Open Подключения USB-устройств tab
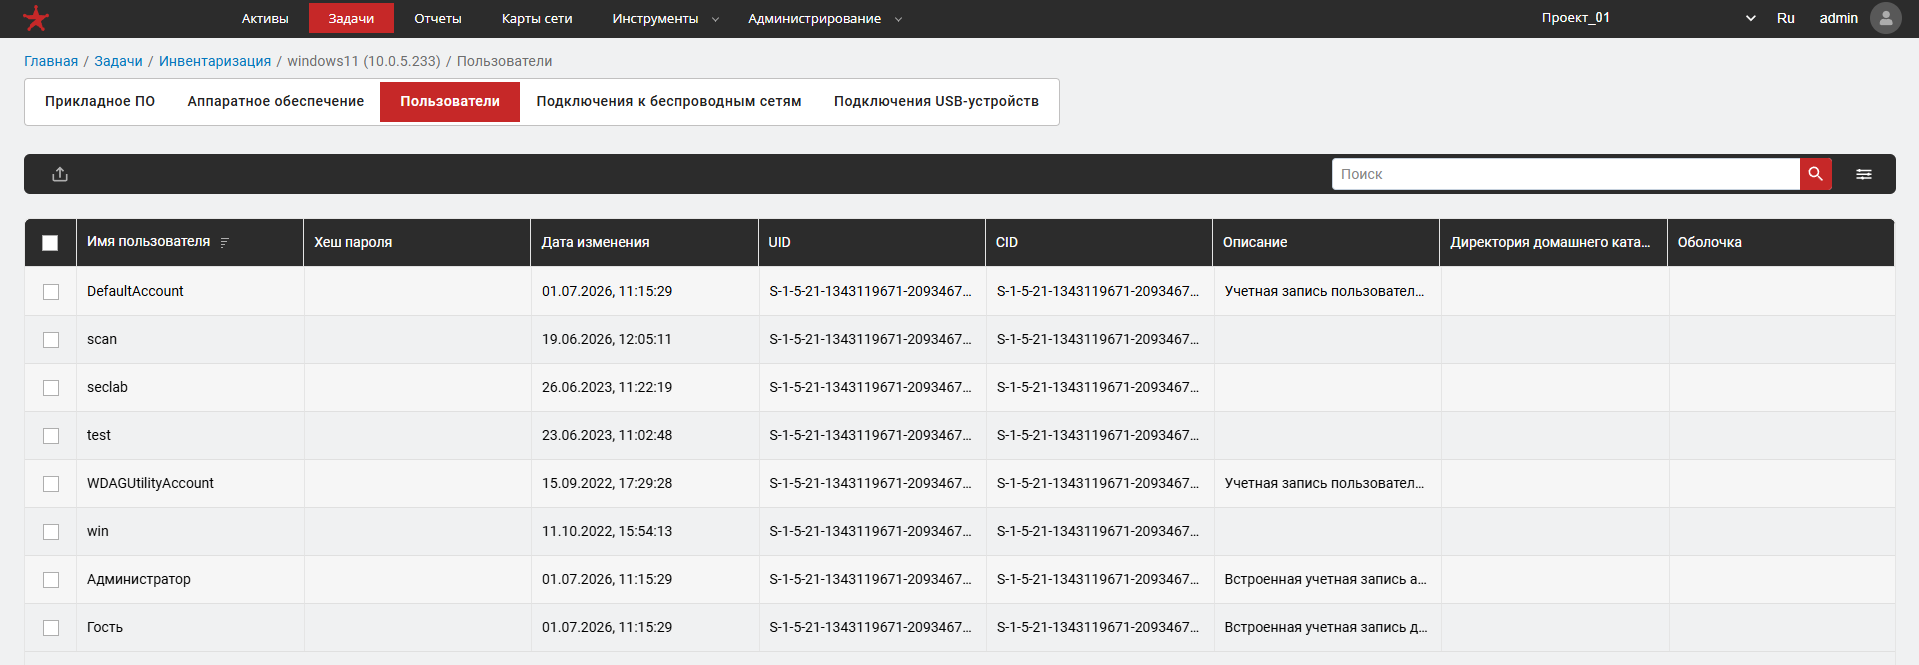Image resolution: width=1919 pixels, height=665 pixels. click(x=936, y=101)
